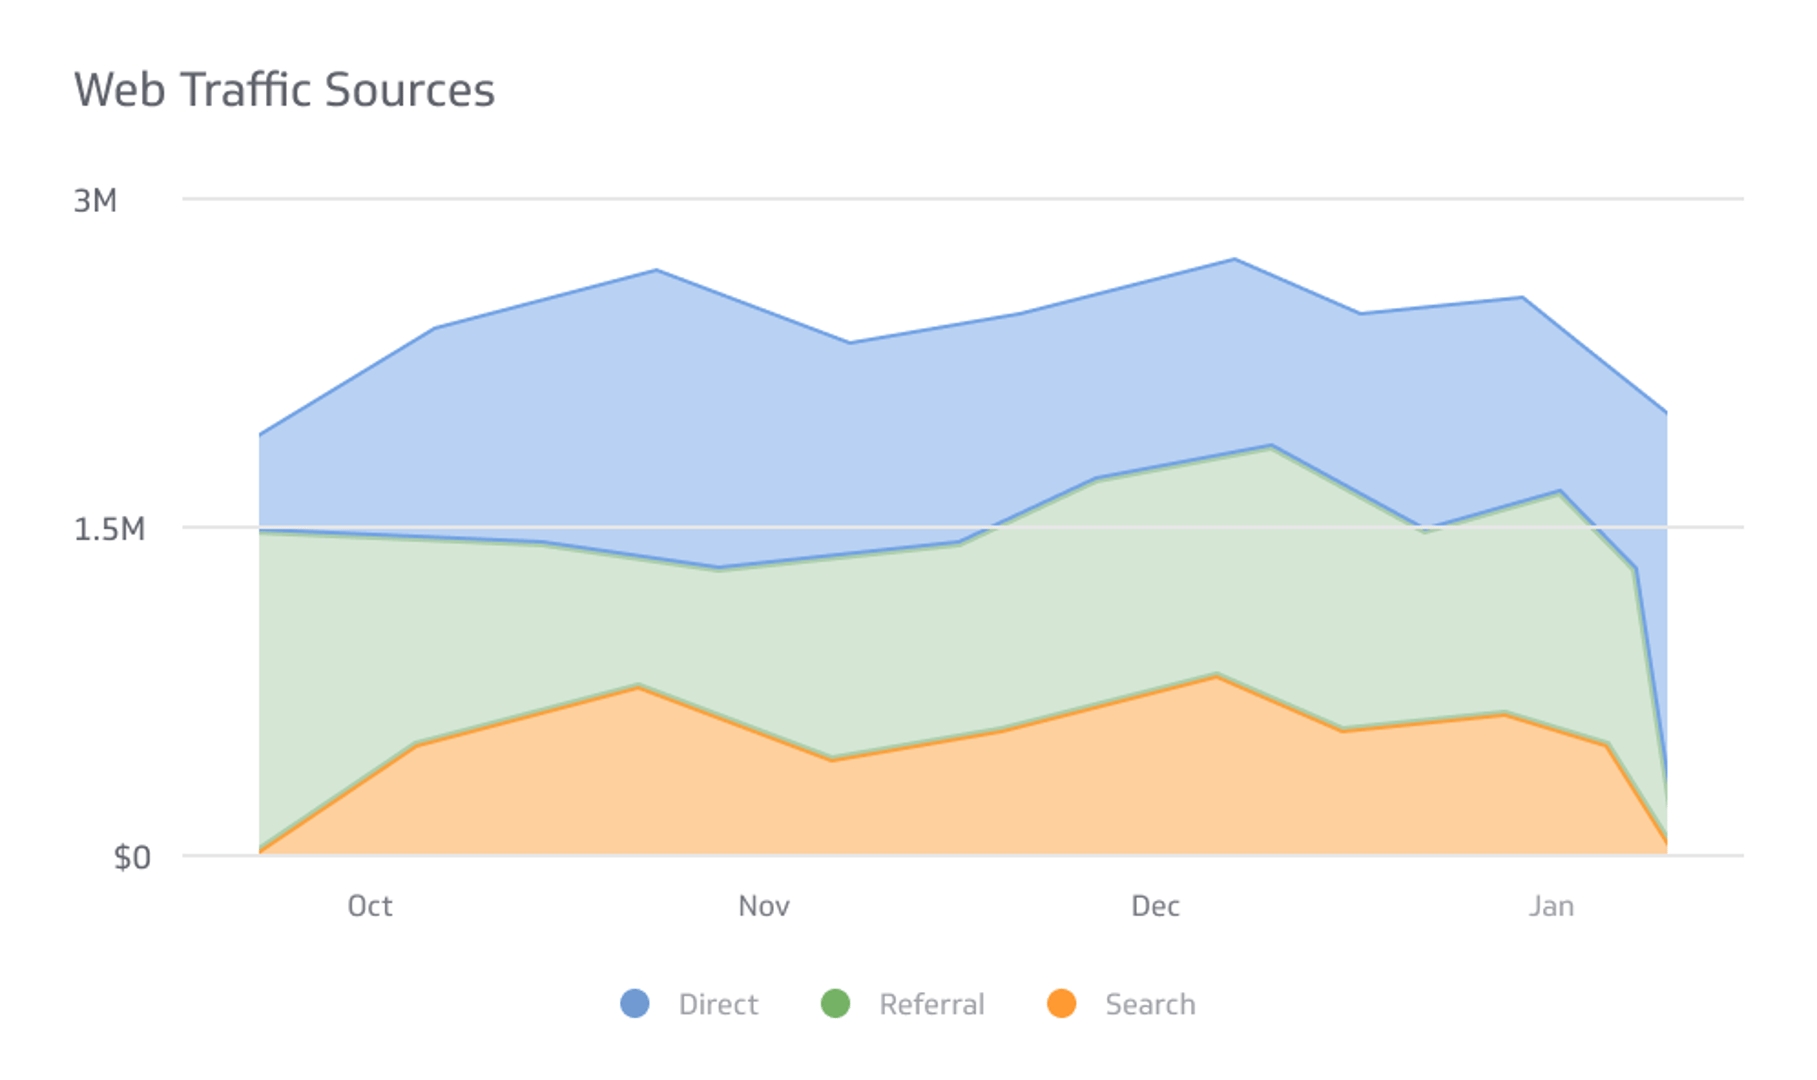Toggle the Referral series legend label
The image size is (1817, 1080).
(x=931, y=1004)
